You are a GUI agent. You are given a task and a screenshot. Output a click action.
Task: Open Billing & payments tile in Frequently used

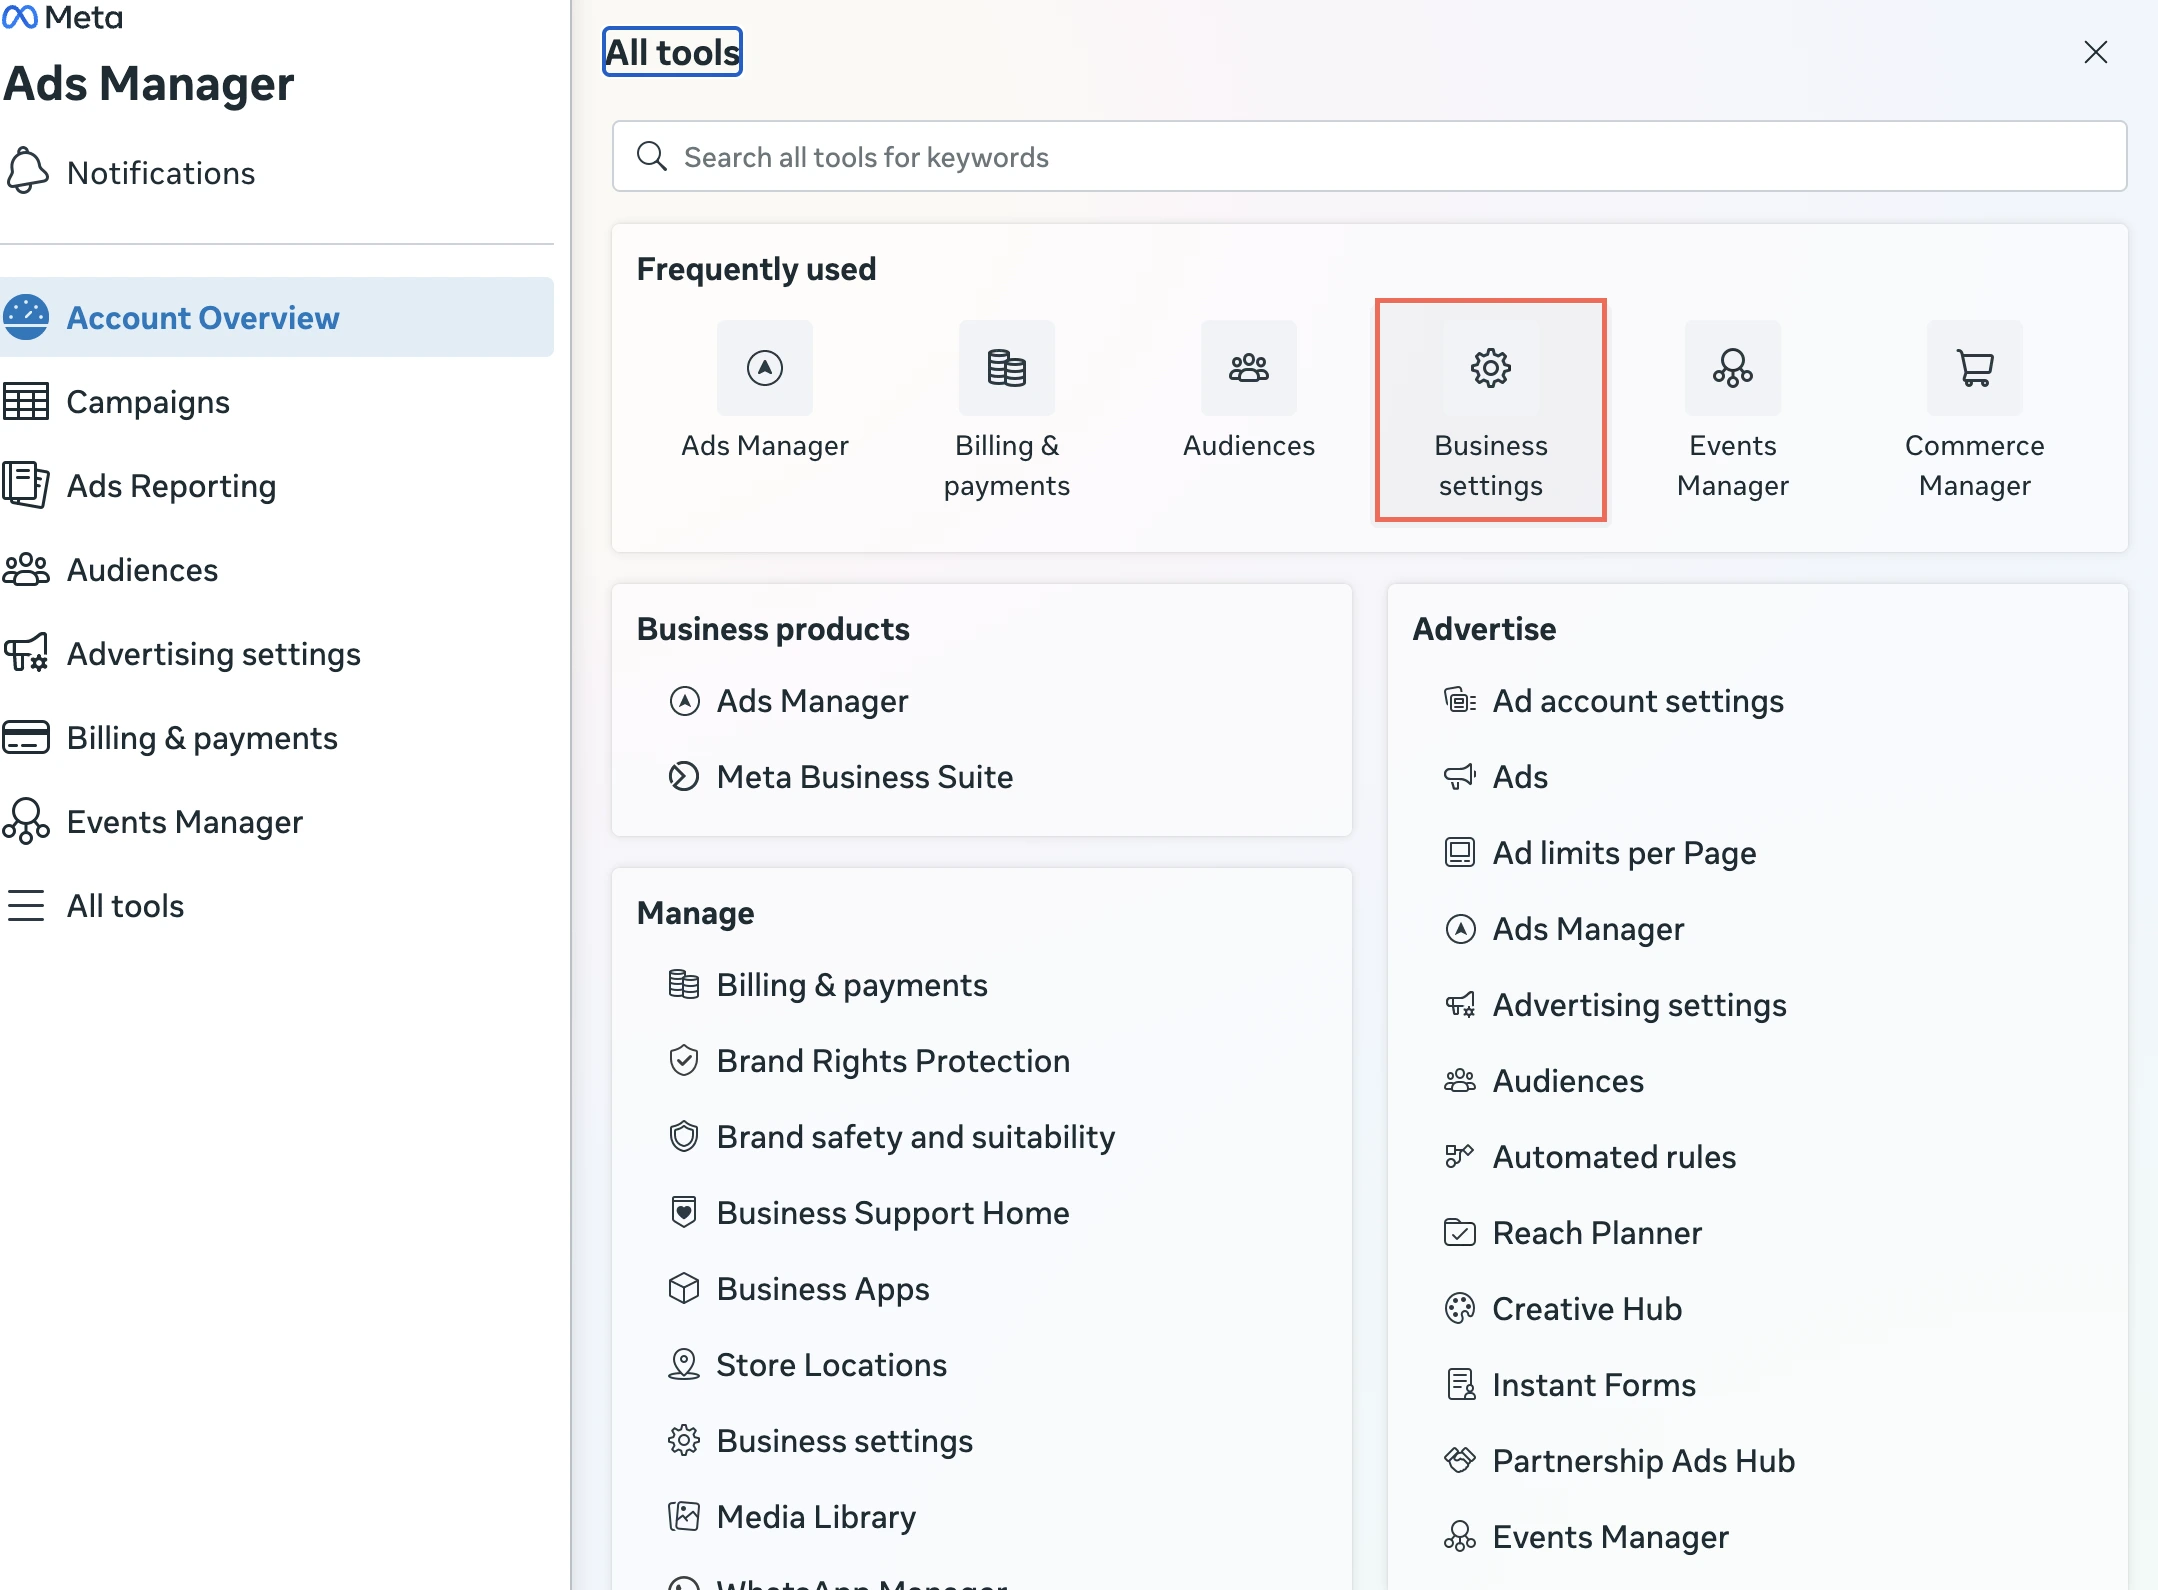[x=1007, y=410]
